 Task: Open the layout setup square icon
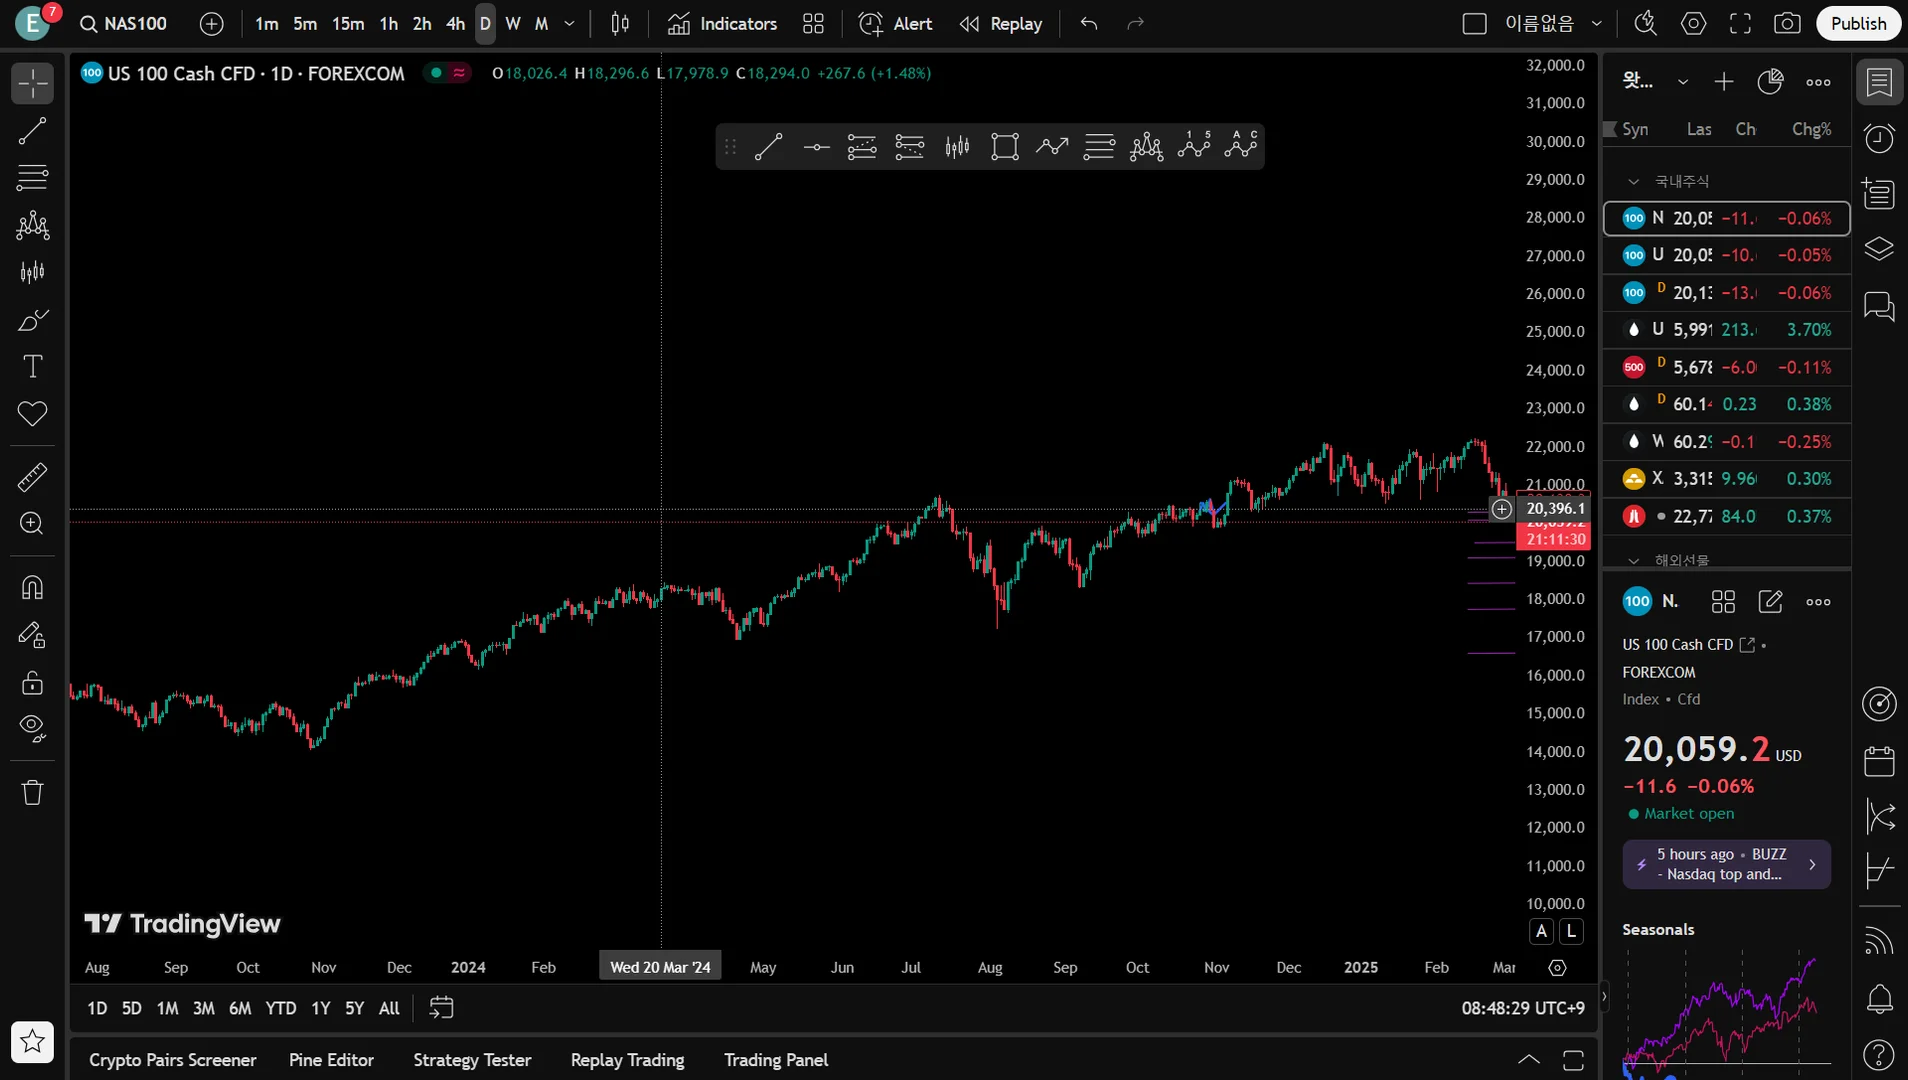(x=1474, y=24)
